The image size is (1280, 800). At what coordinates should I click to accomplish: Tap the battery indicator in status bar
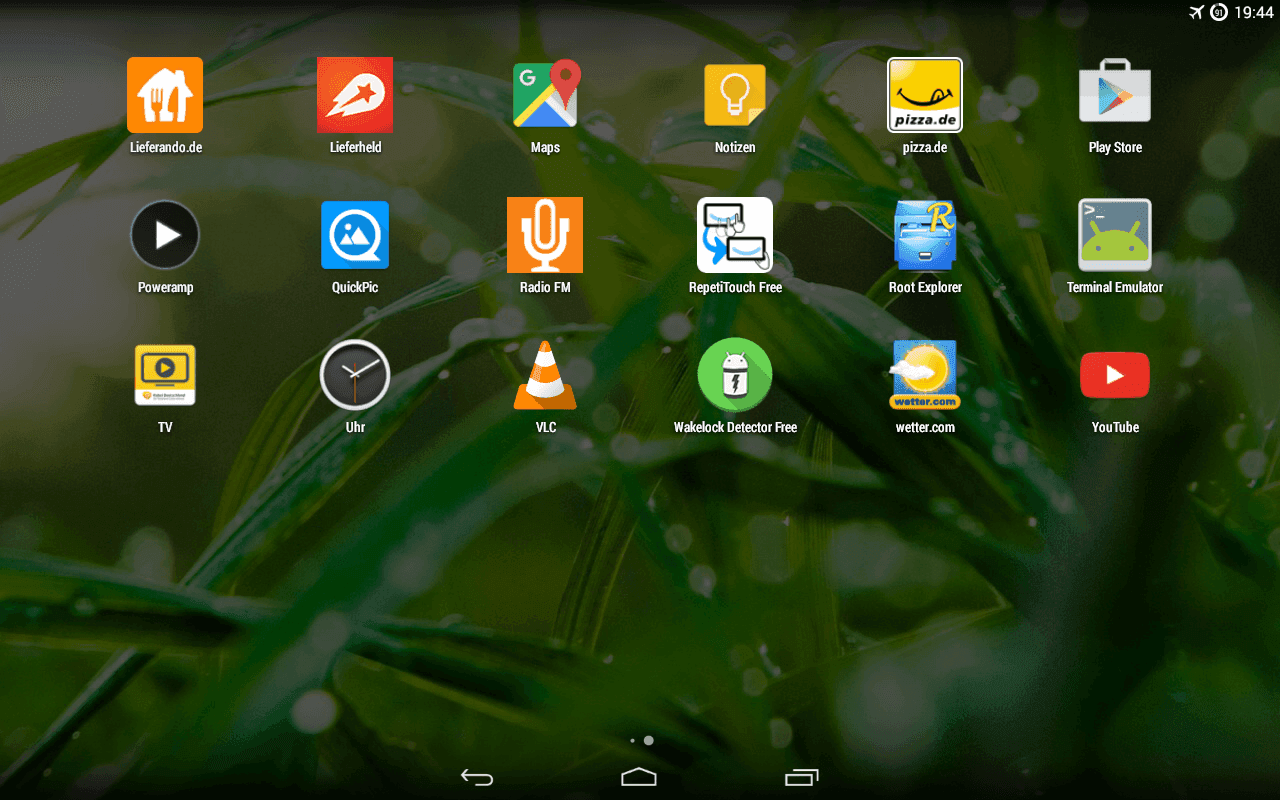coord(1219,12)
